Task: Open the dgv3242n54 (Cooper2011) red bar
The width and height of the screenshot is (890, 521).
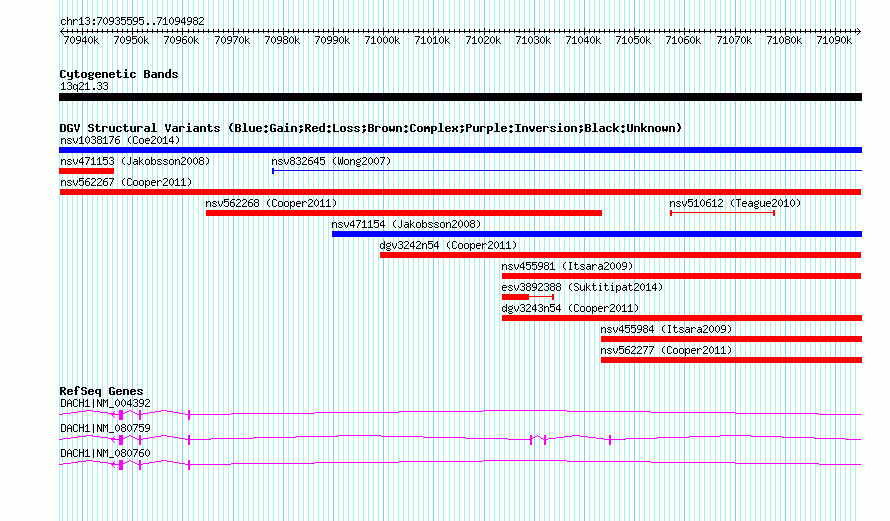Action: tap(620, 255)
